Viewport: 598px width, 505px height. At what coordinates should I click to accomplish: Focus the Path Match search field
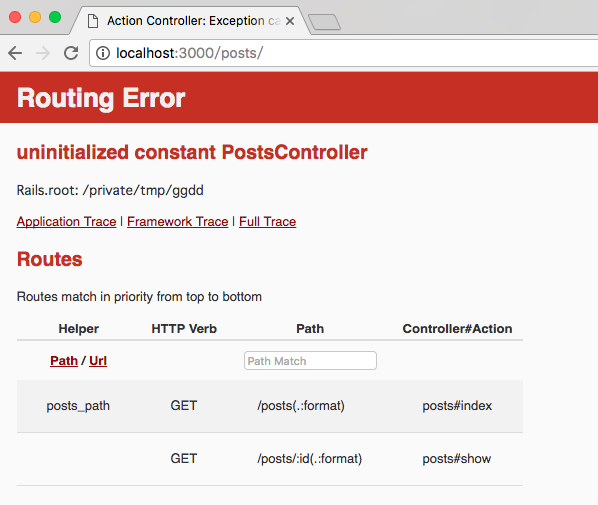pos(310,360)
